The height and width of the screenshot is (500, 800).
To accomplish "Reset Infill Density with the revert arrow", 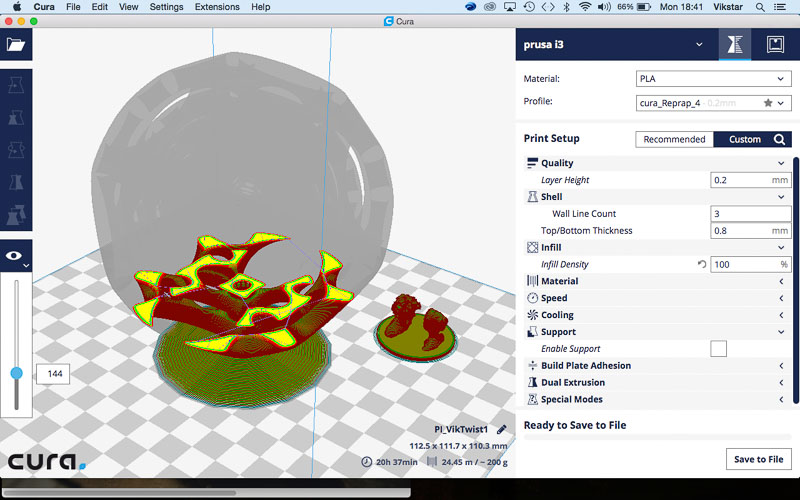I will [702, 264].
